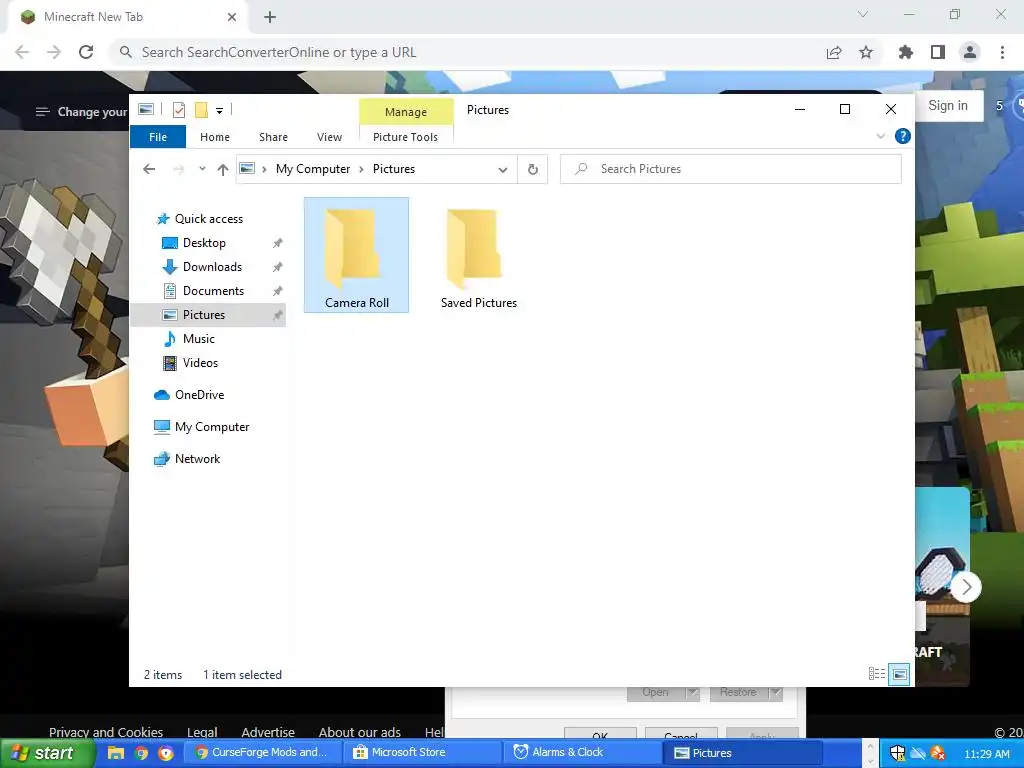1024x768 pixels.
Task: Open Chrome Extensions puzzle icon
Action: point(906,52)
